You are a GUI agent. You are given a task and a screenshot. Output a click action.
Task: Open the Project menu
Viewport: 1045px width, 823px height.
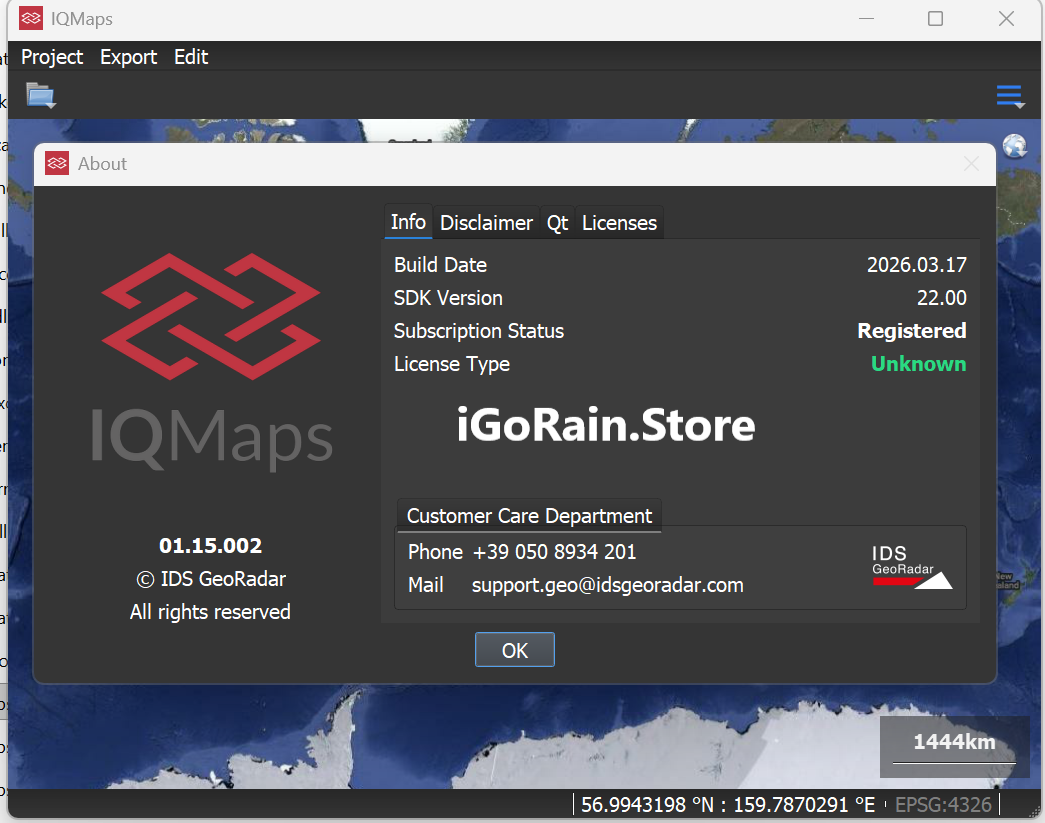[52, 57]
